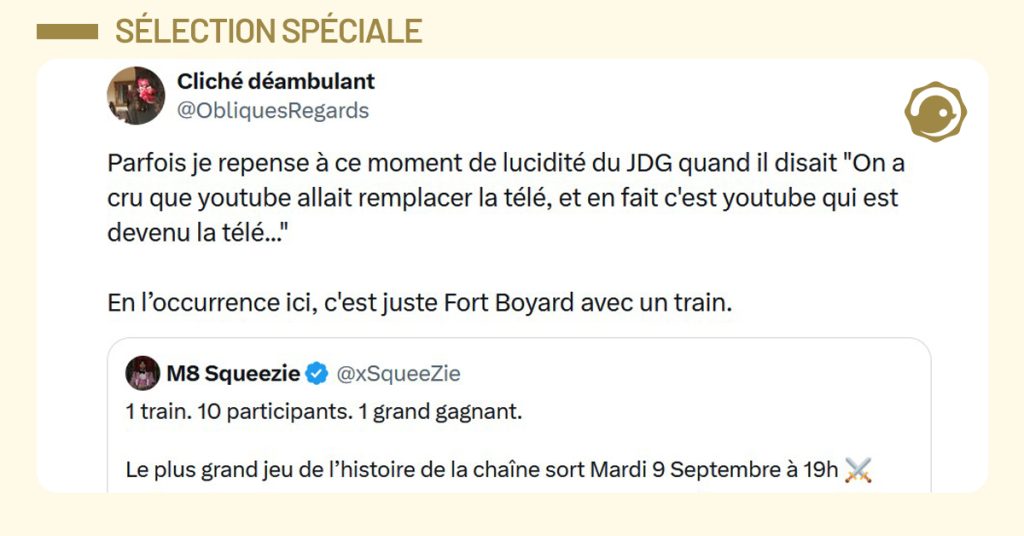Image resolution: width=1024 pixels, height=536 pixels.
Task: Click the gold bar beside the header
Action: pyautogui.click(x=67, y=32)
